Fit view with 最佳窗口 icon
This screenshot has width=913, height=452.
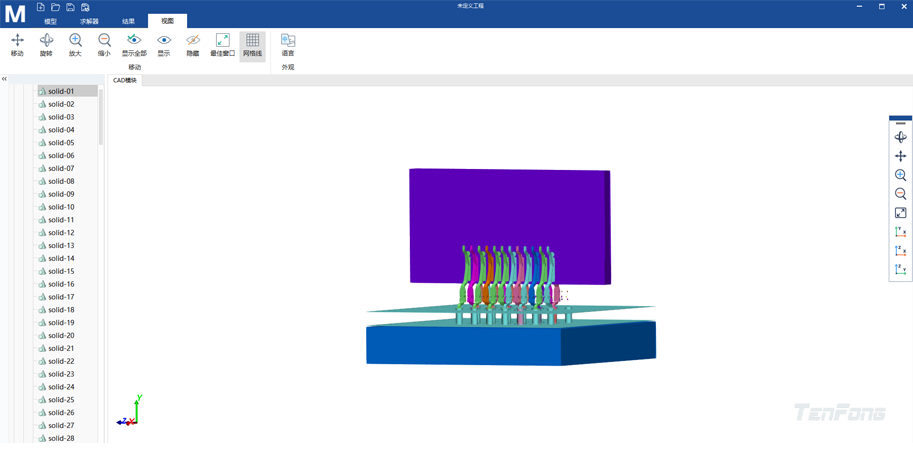[222, 44]
